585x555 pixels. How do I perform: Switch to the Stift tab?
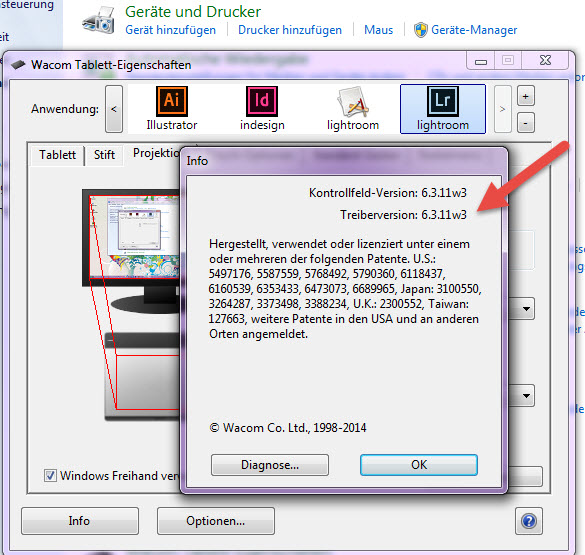coord(104,155)
